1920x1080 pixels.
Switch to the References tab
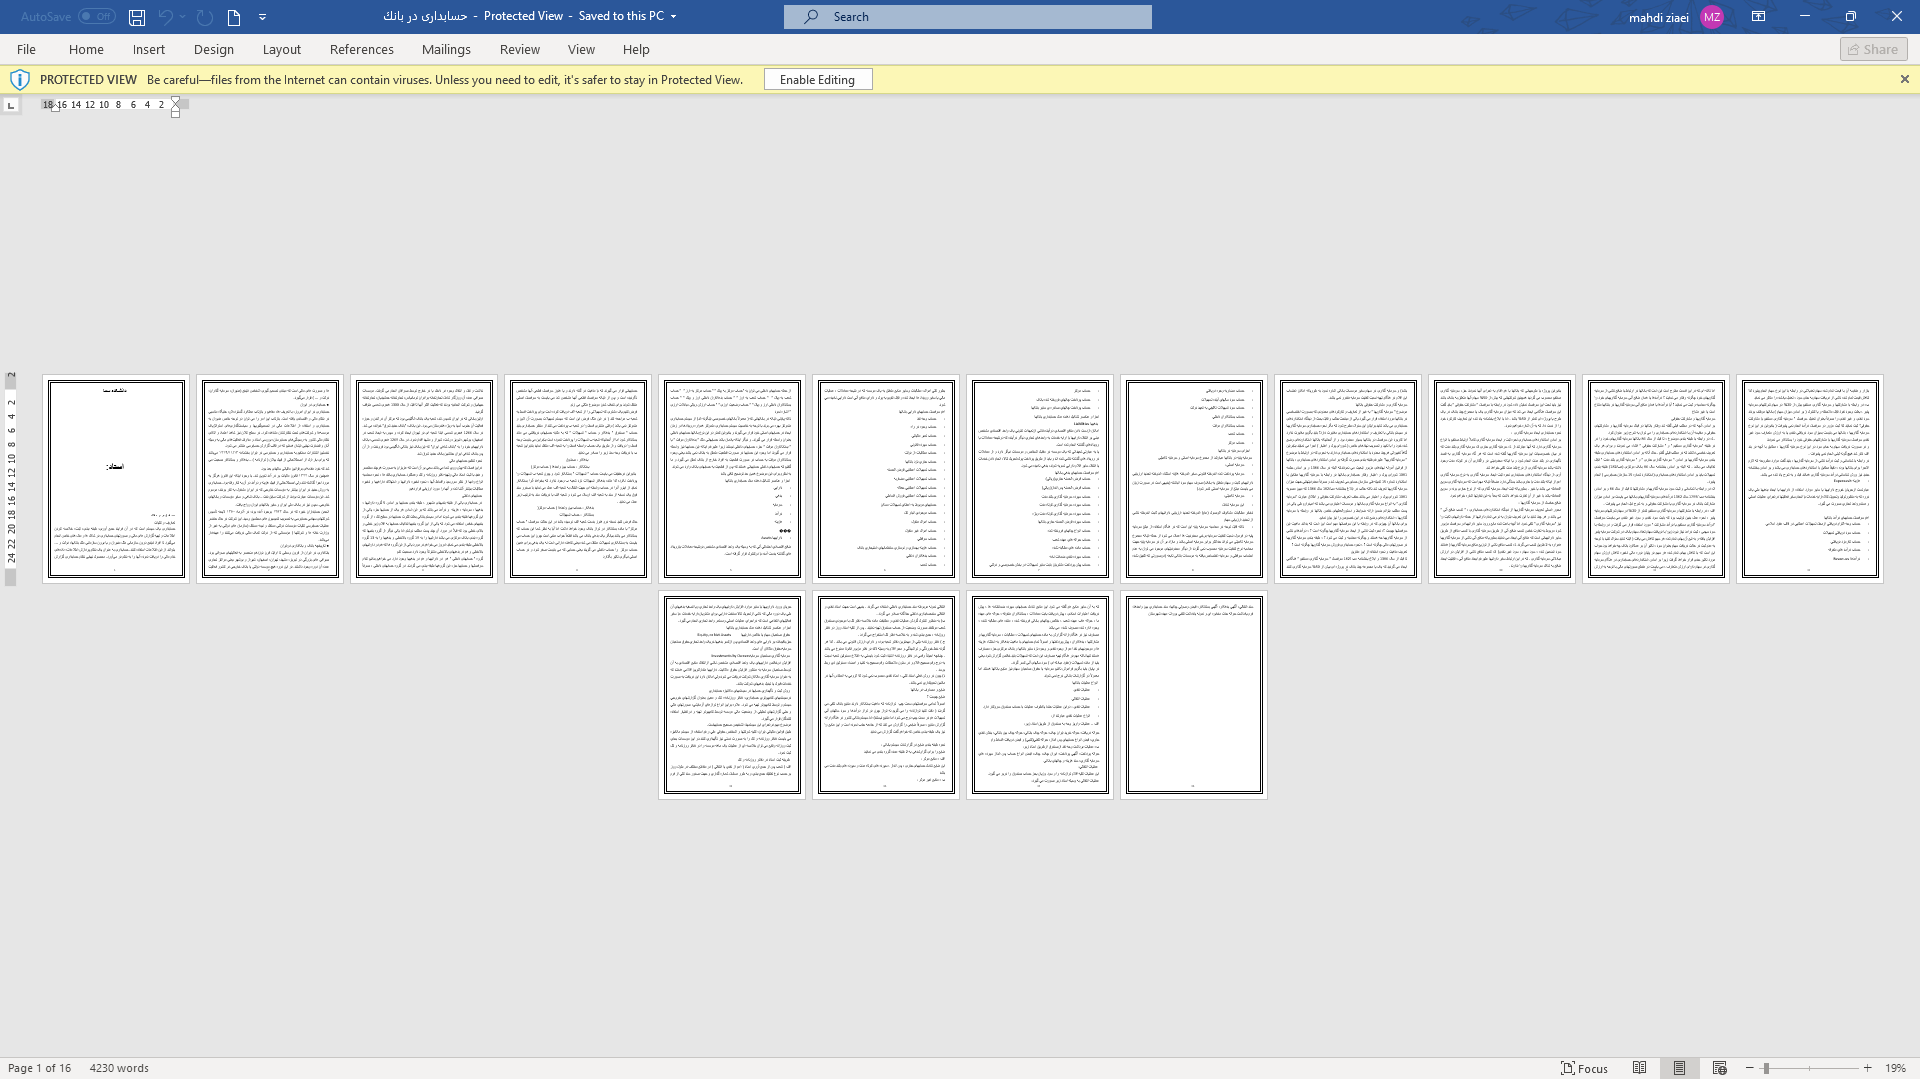[362, 49]
